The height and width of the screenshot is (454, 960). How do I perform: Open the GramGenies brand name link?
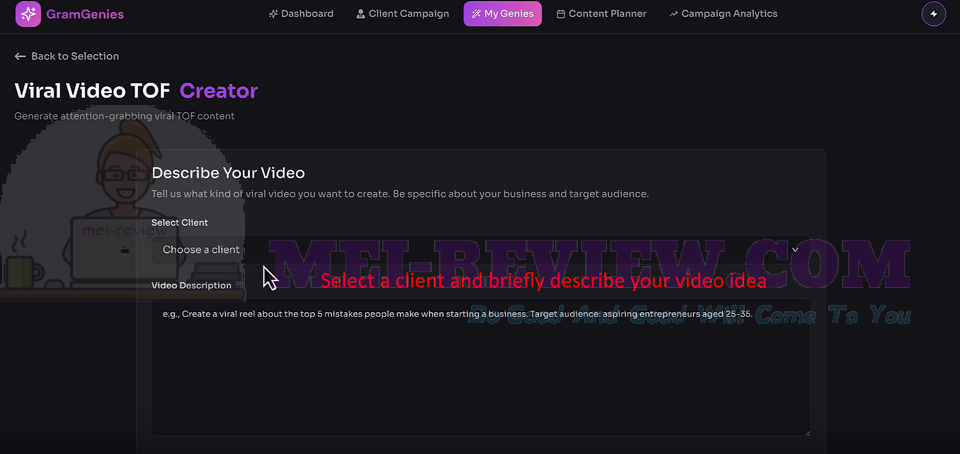pyautogui.click(x=84, y=14)
